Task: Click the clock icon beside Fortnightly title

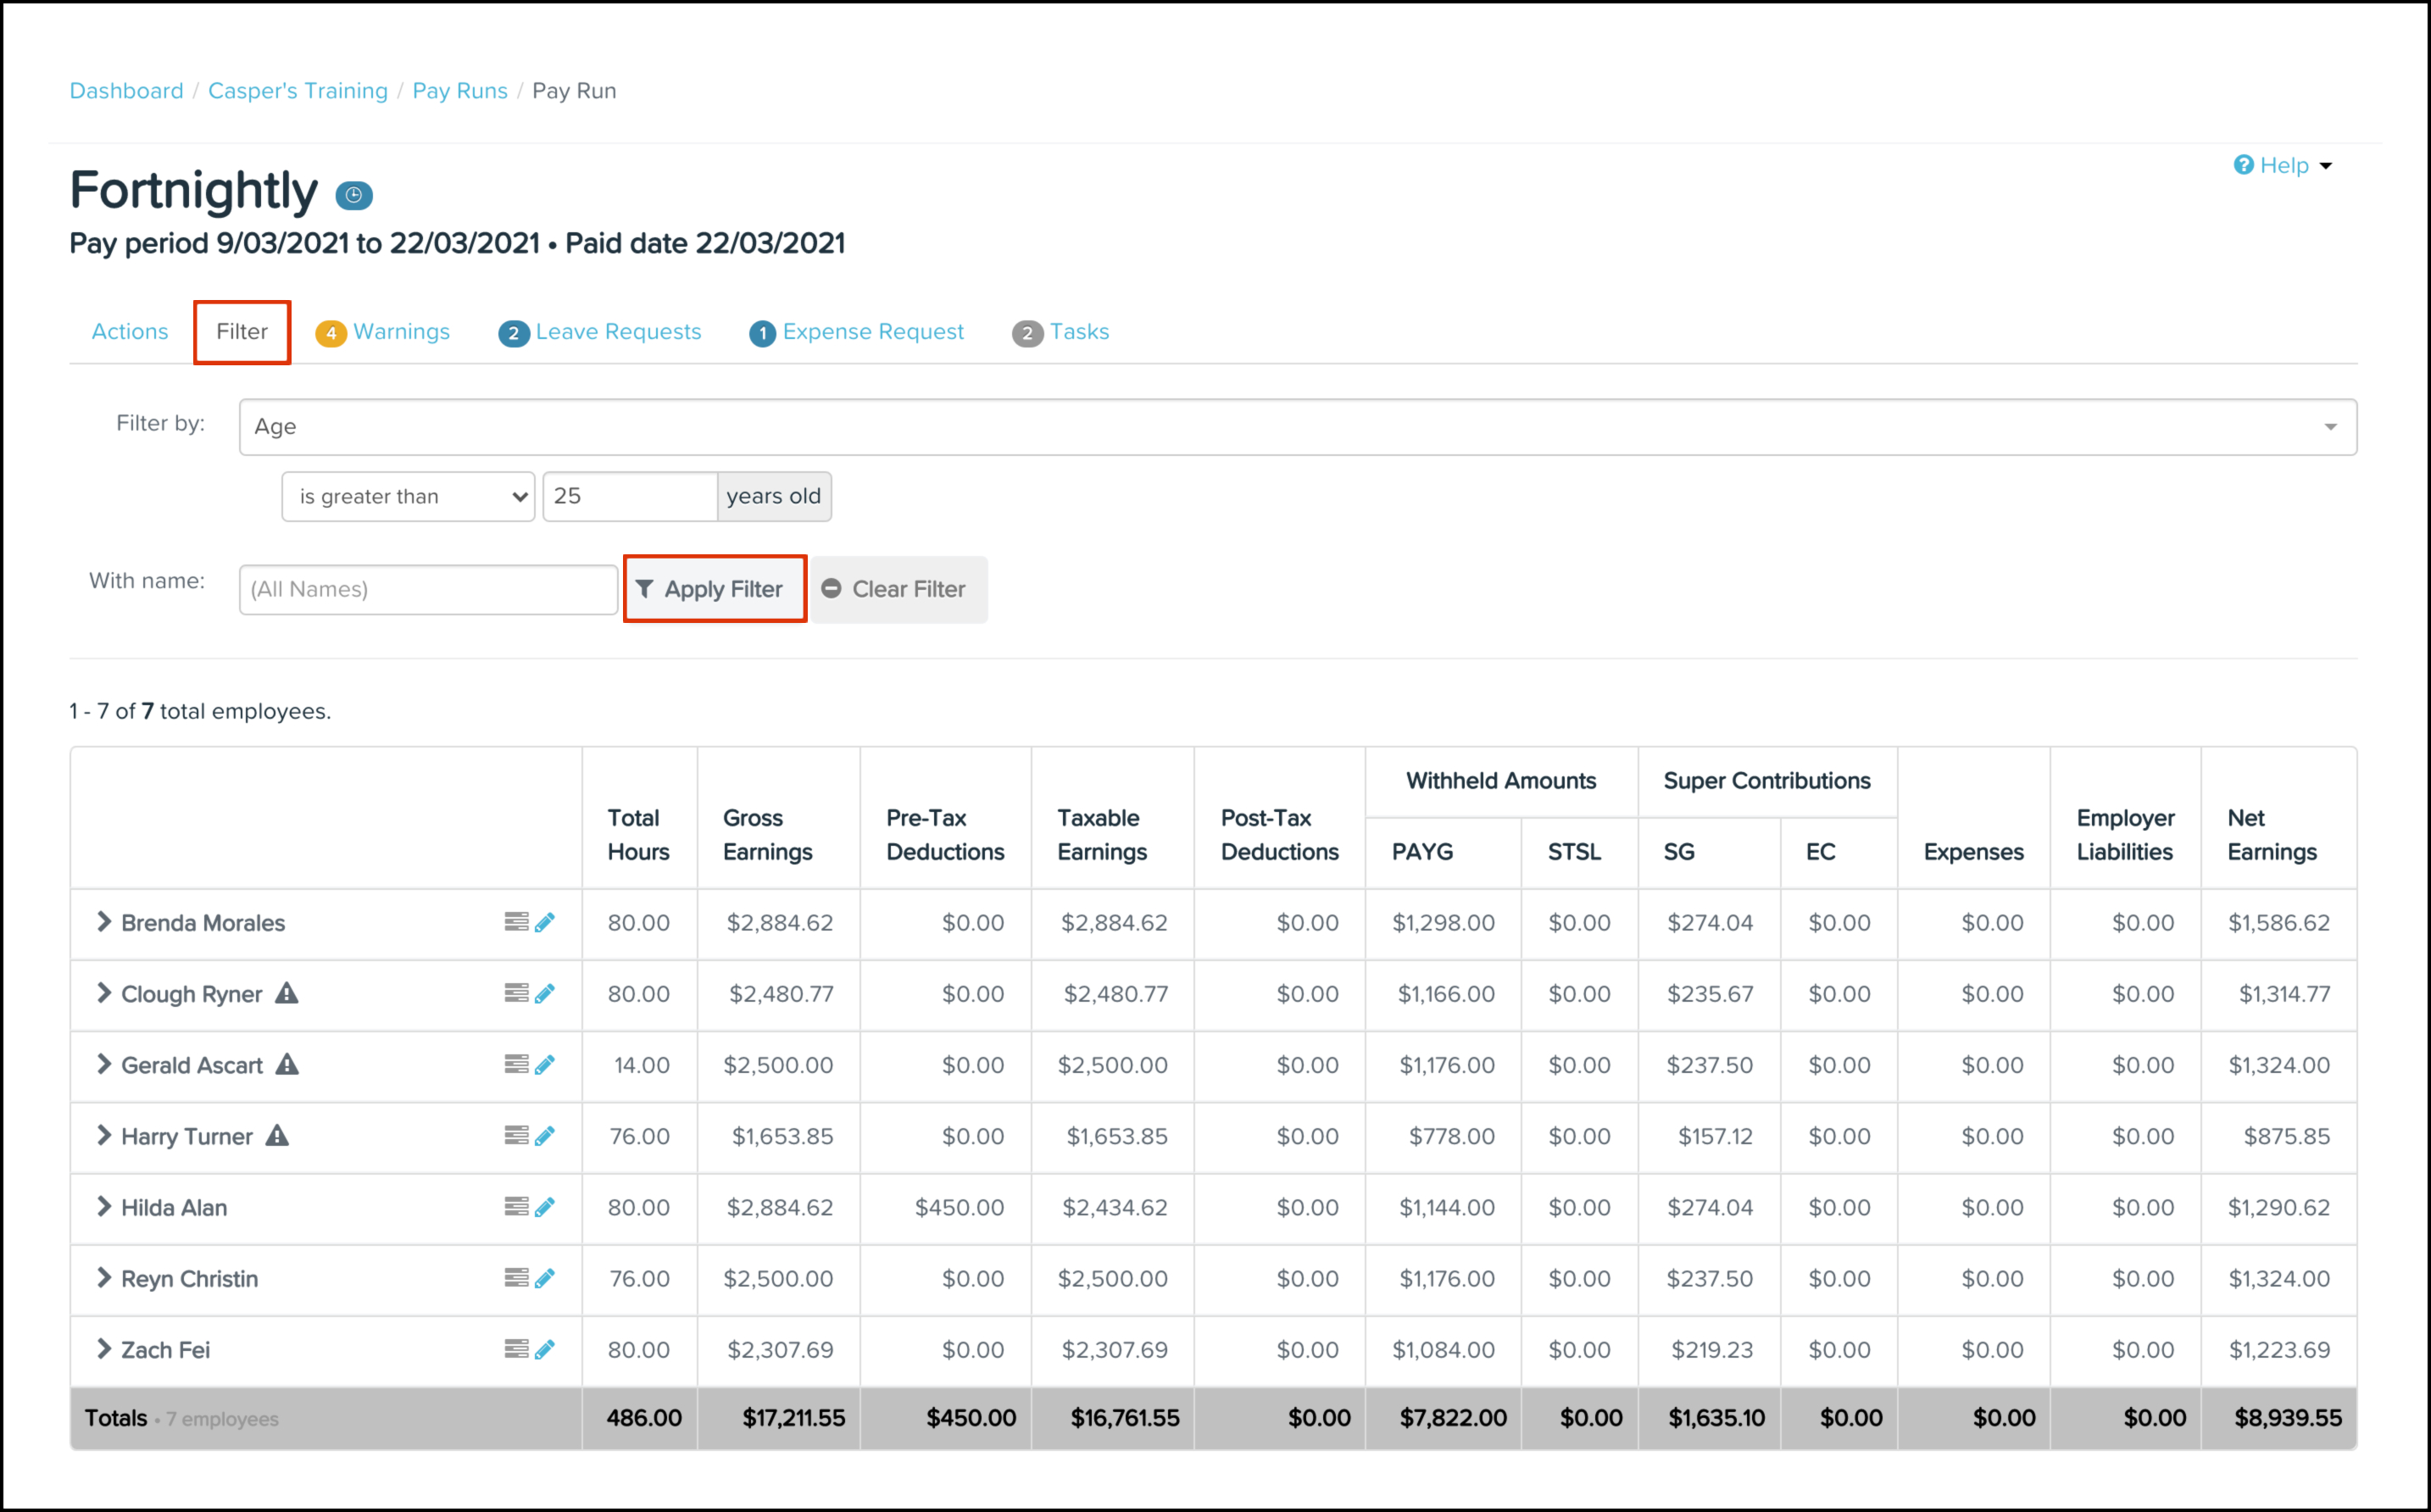Action: pyautogui.click(x=353, y=195)
